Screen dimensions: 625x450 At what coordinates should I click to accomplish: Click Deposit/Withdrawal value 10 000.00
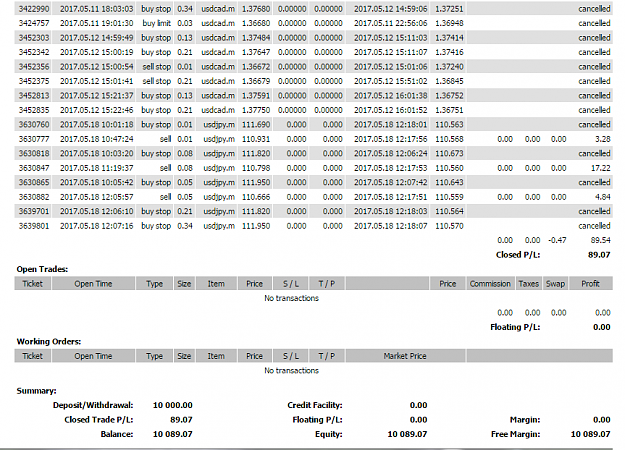click(173, 405)
